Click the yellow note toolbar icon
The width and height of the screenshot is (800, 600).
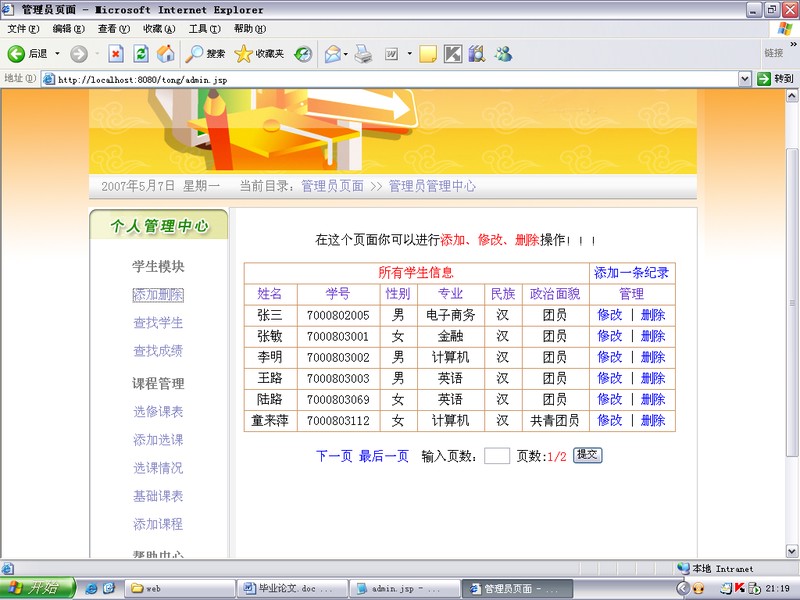tap(428, 54)
